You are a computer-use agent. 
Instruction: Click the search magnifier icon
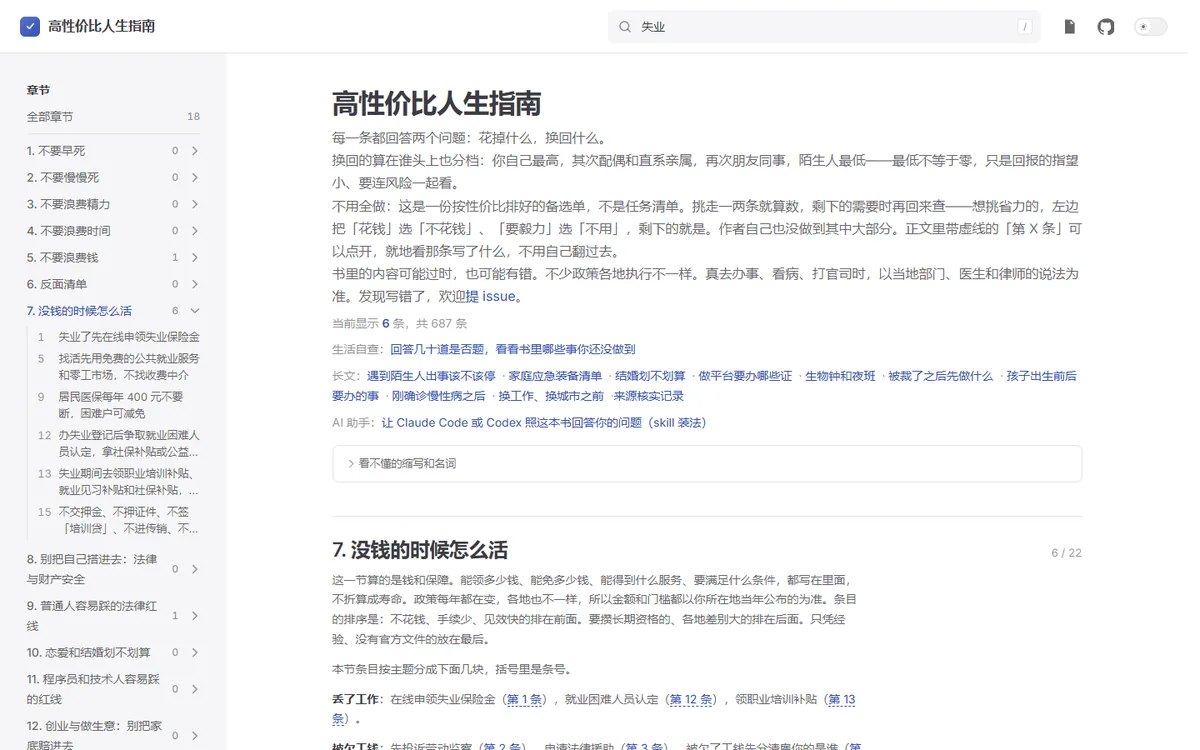pos(625,27)
